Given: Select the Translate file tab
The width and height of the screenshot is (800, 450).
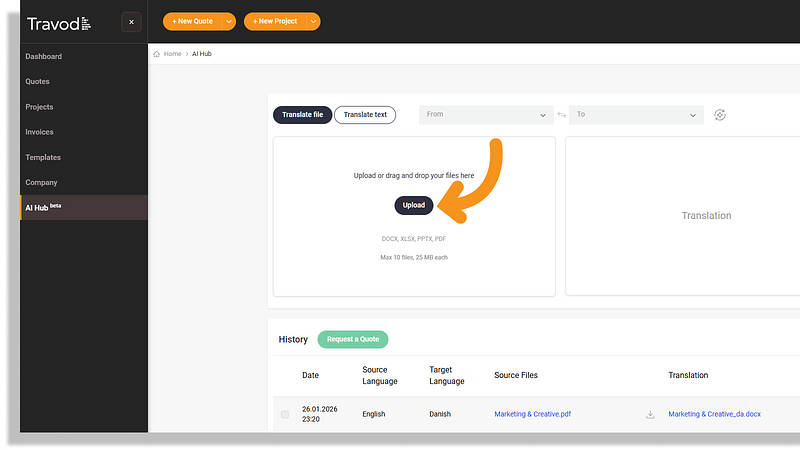Looking at the screenshot, I should [302, 115].
